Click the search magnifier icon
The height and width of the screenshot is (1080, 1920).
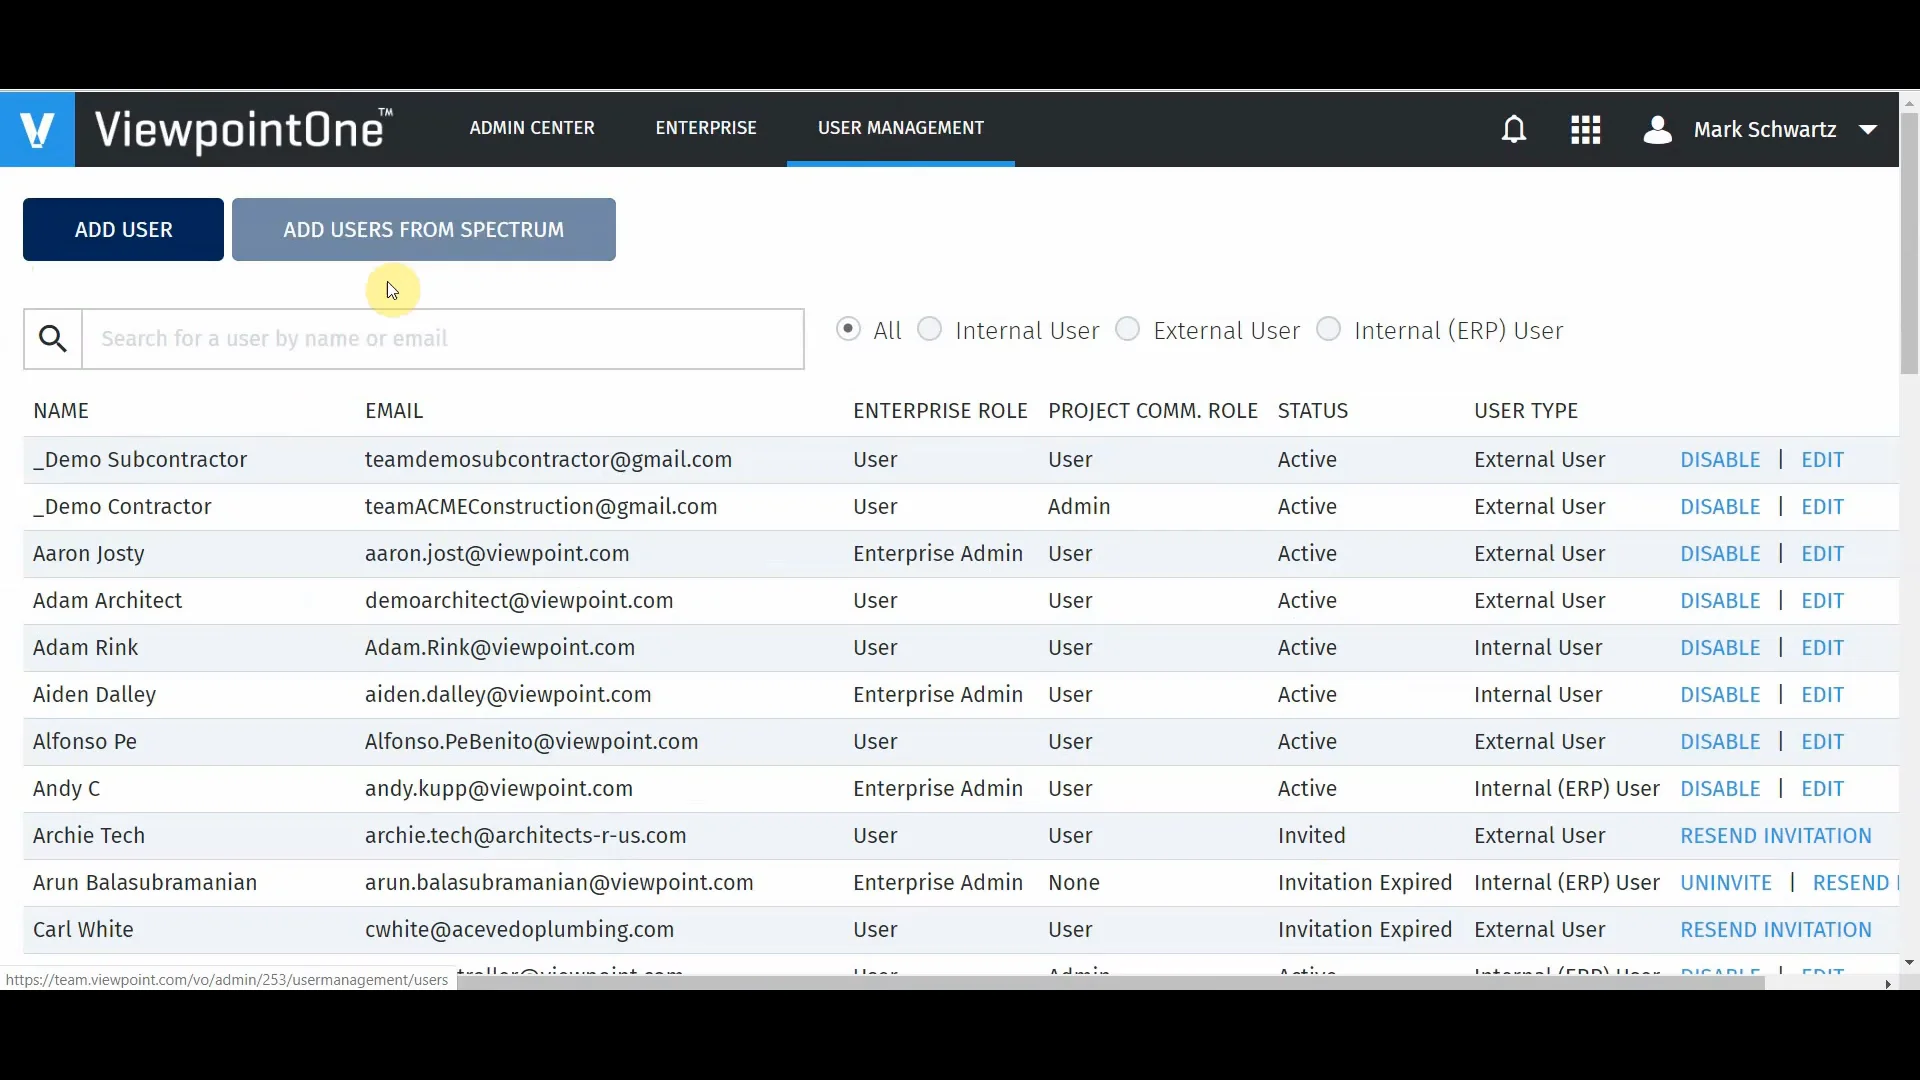click(x=53, y=339)
